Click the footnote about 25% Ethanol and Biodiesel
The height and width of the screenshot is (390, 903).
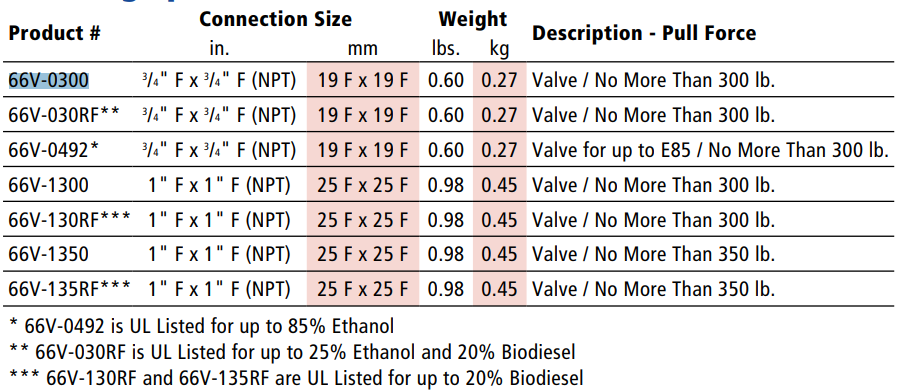pos(293,351)
